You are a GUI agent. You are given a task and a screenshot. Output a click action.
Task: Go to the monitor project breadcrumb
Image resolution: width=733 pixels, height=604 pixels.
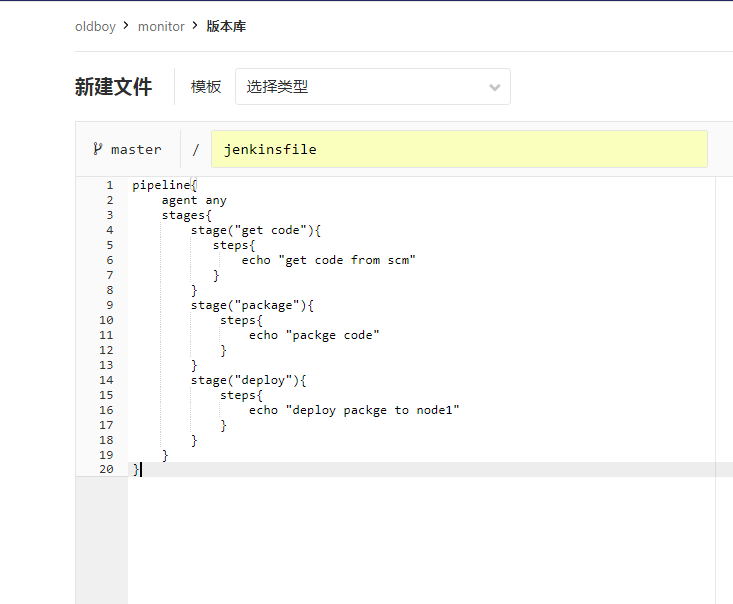(x=161, y=26)
